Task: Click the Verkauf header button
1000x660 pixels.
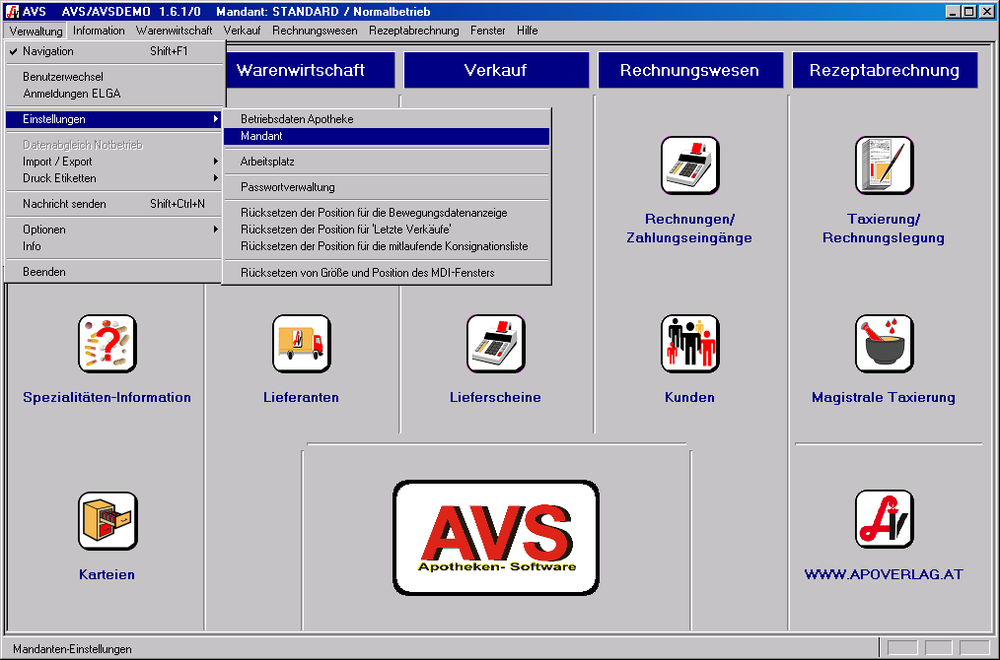Action: tap(495, 70)
